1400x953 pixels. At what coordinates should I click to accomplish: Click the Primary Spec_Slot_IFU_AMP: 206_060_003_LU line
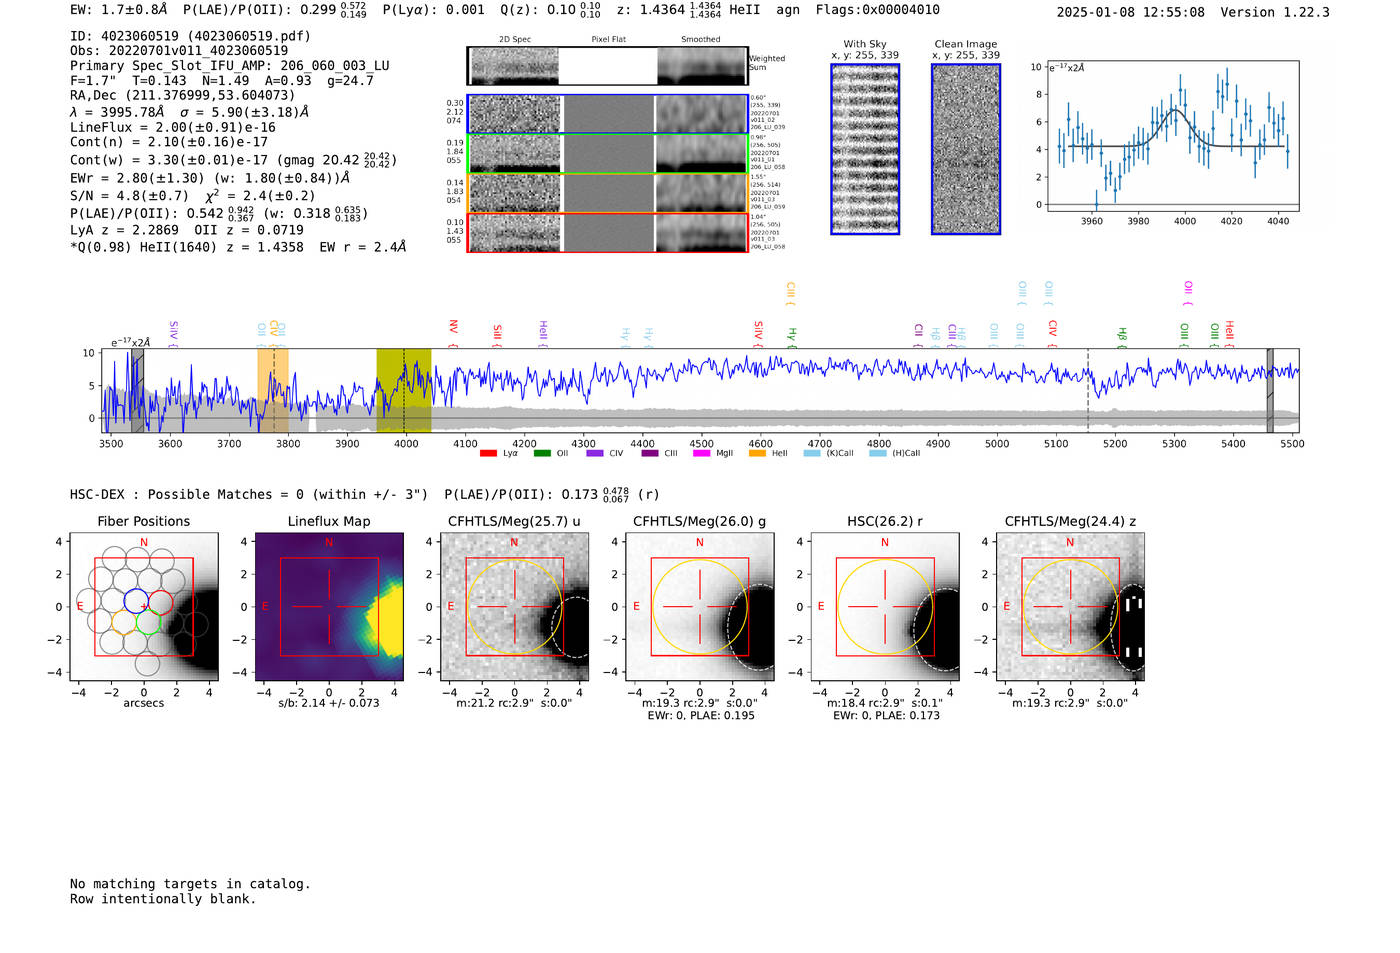click(230, 66)
